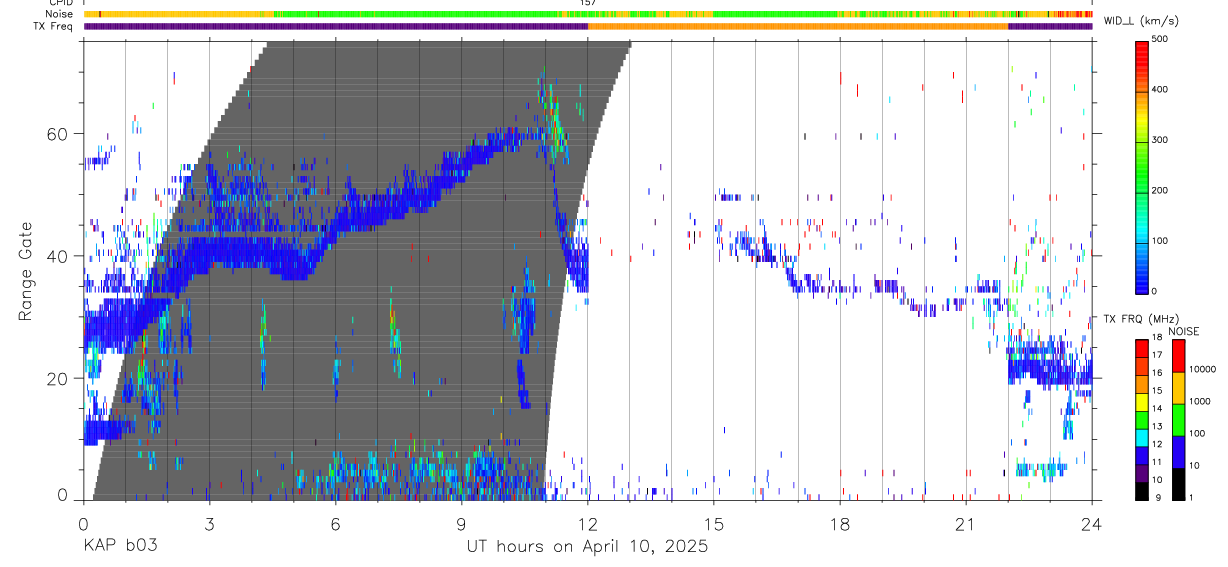The image size is (1228, 567).
Task: Click the red segment of the NOISE colorbar
Action: tap(1178, 356)
